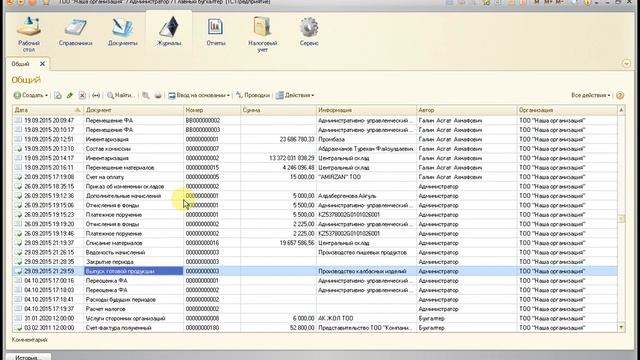The width and height of the screenshot is (640, 360).
Task: Click scroll up arrow of the table
Action: click(x=621, y=110)
